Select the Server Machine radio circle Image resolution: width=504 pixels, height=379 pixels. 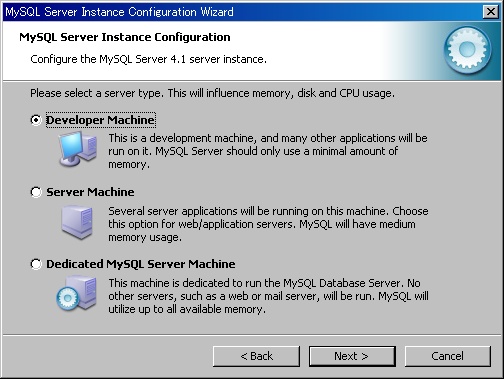[36, 192]
